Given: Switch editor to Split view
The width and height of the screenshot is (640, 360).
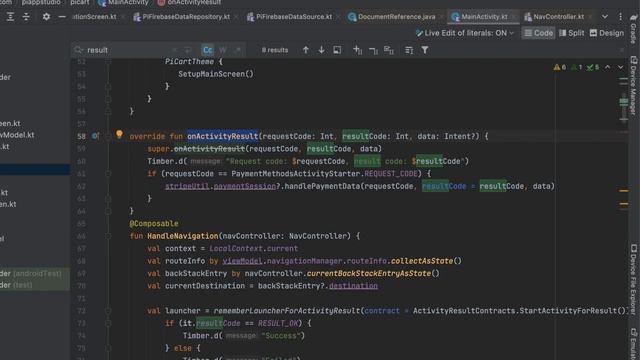Looking at the screenshot, I should (571, 33).
